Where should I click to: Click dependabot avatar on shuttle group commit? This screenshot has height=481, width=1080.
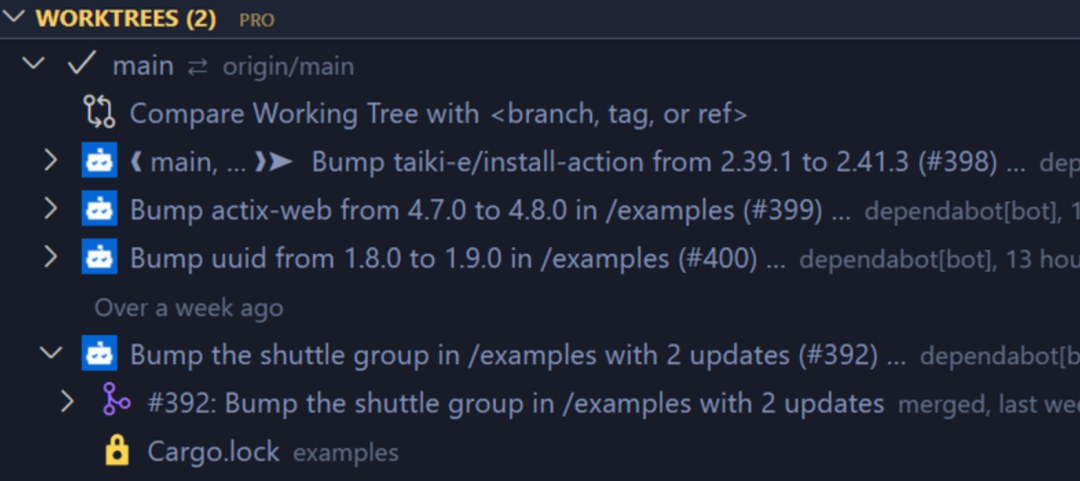pyautogui.click(x=99, y=353)
